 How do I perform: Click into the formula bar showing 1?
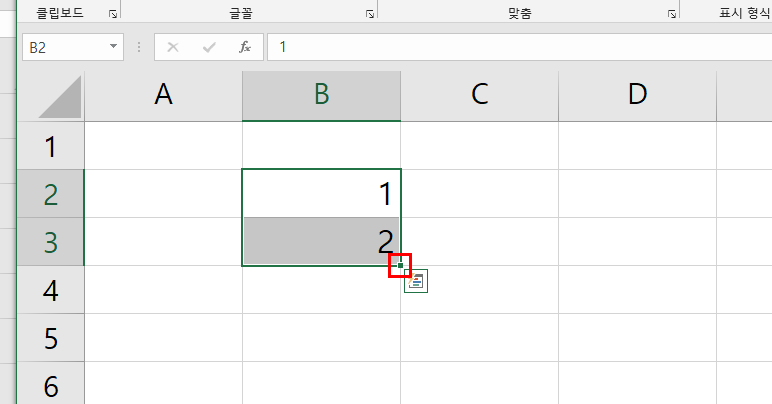[x=500, y=47]
